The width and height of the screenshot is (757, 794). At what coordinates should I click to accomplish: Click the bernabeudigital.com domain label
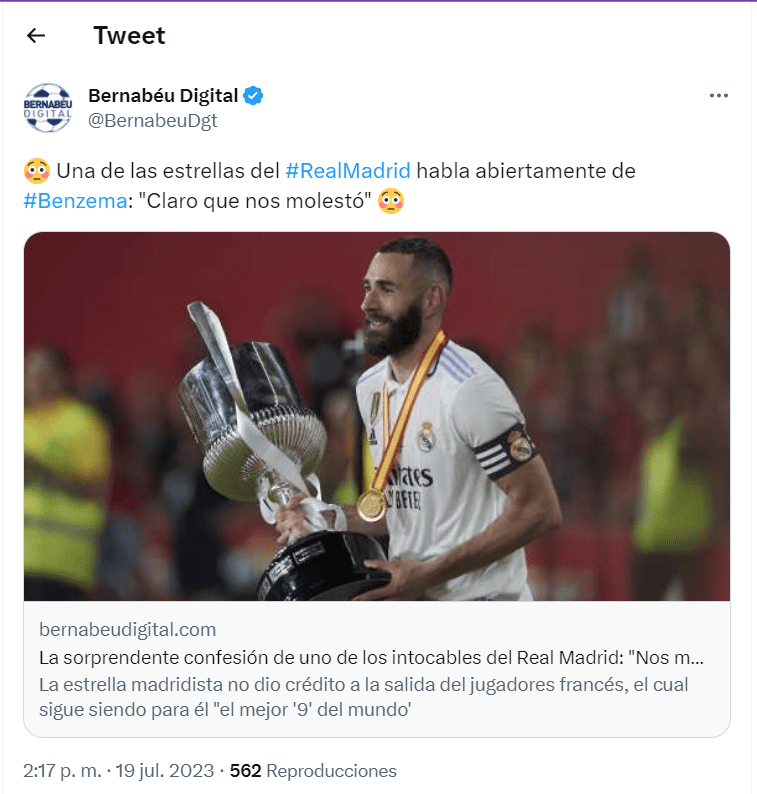tap(128, 629)
